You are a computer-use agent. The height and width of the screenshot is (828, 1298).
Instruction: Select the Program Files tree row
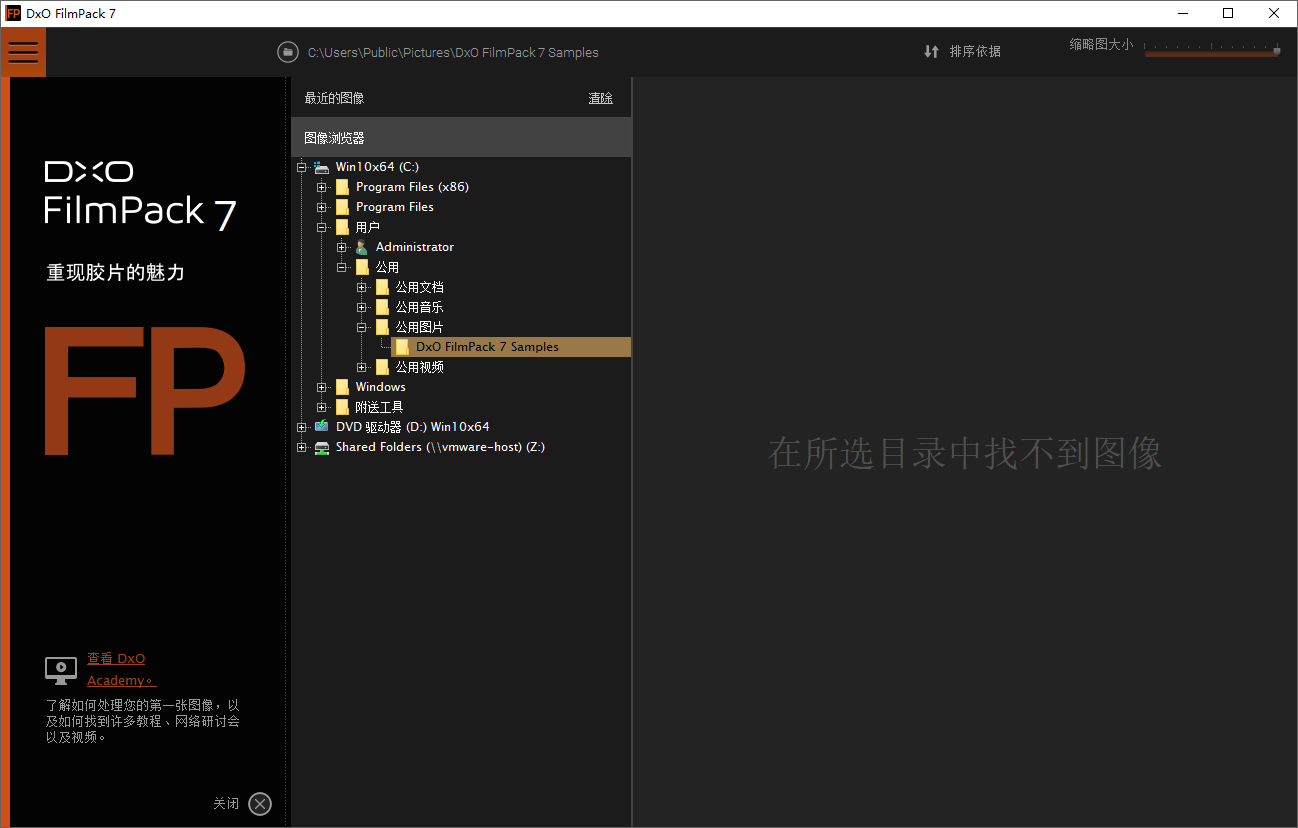[x=394, y=207]
